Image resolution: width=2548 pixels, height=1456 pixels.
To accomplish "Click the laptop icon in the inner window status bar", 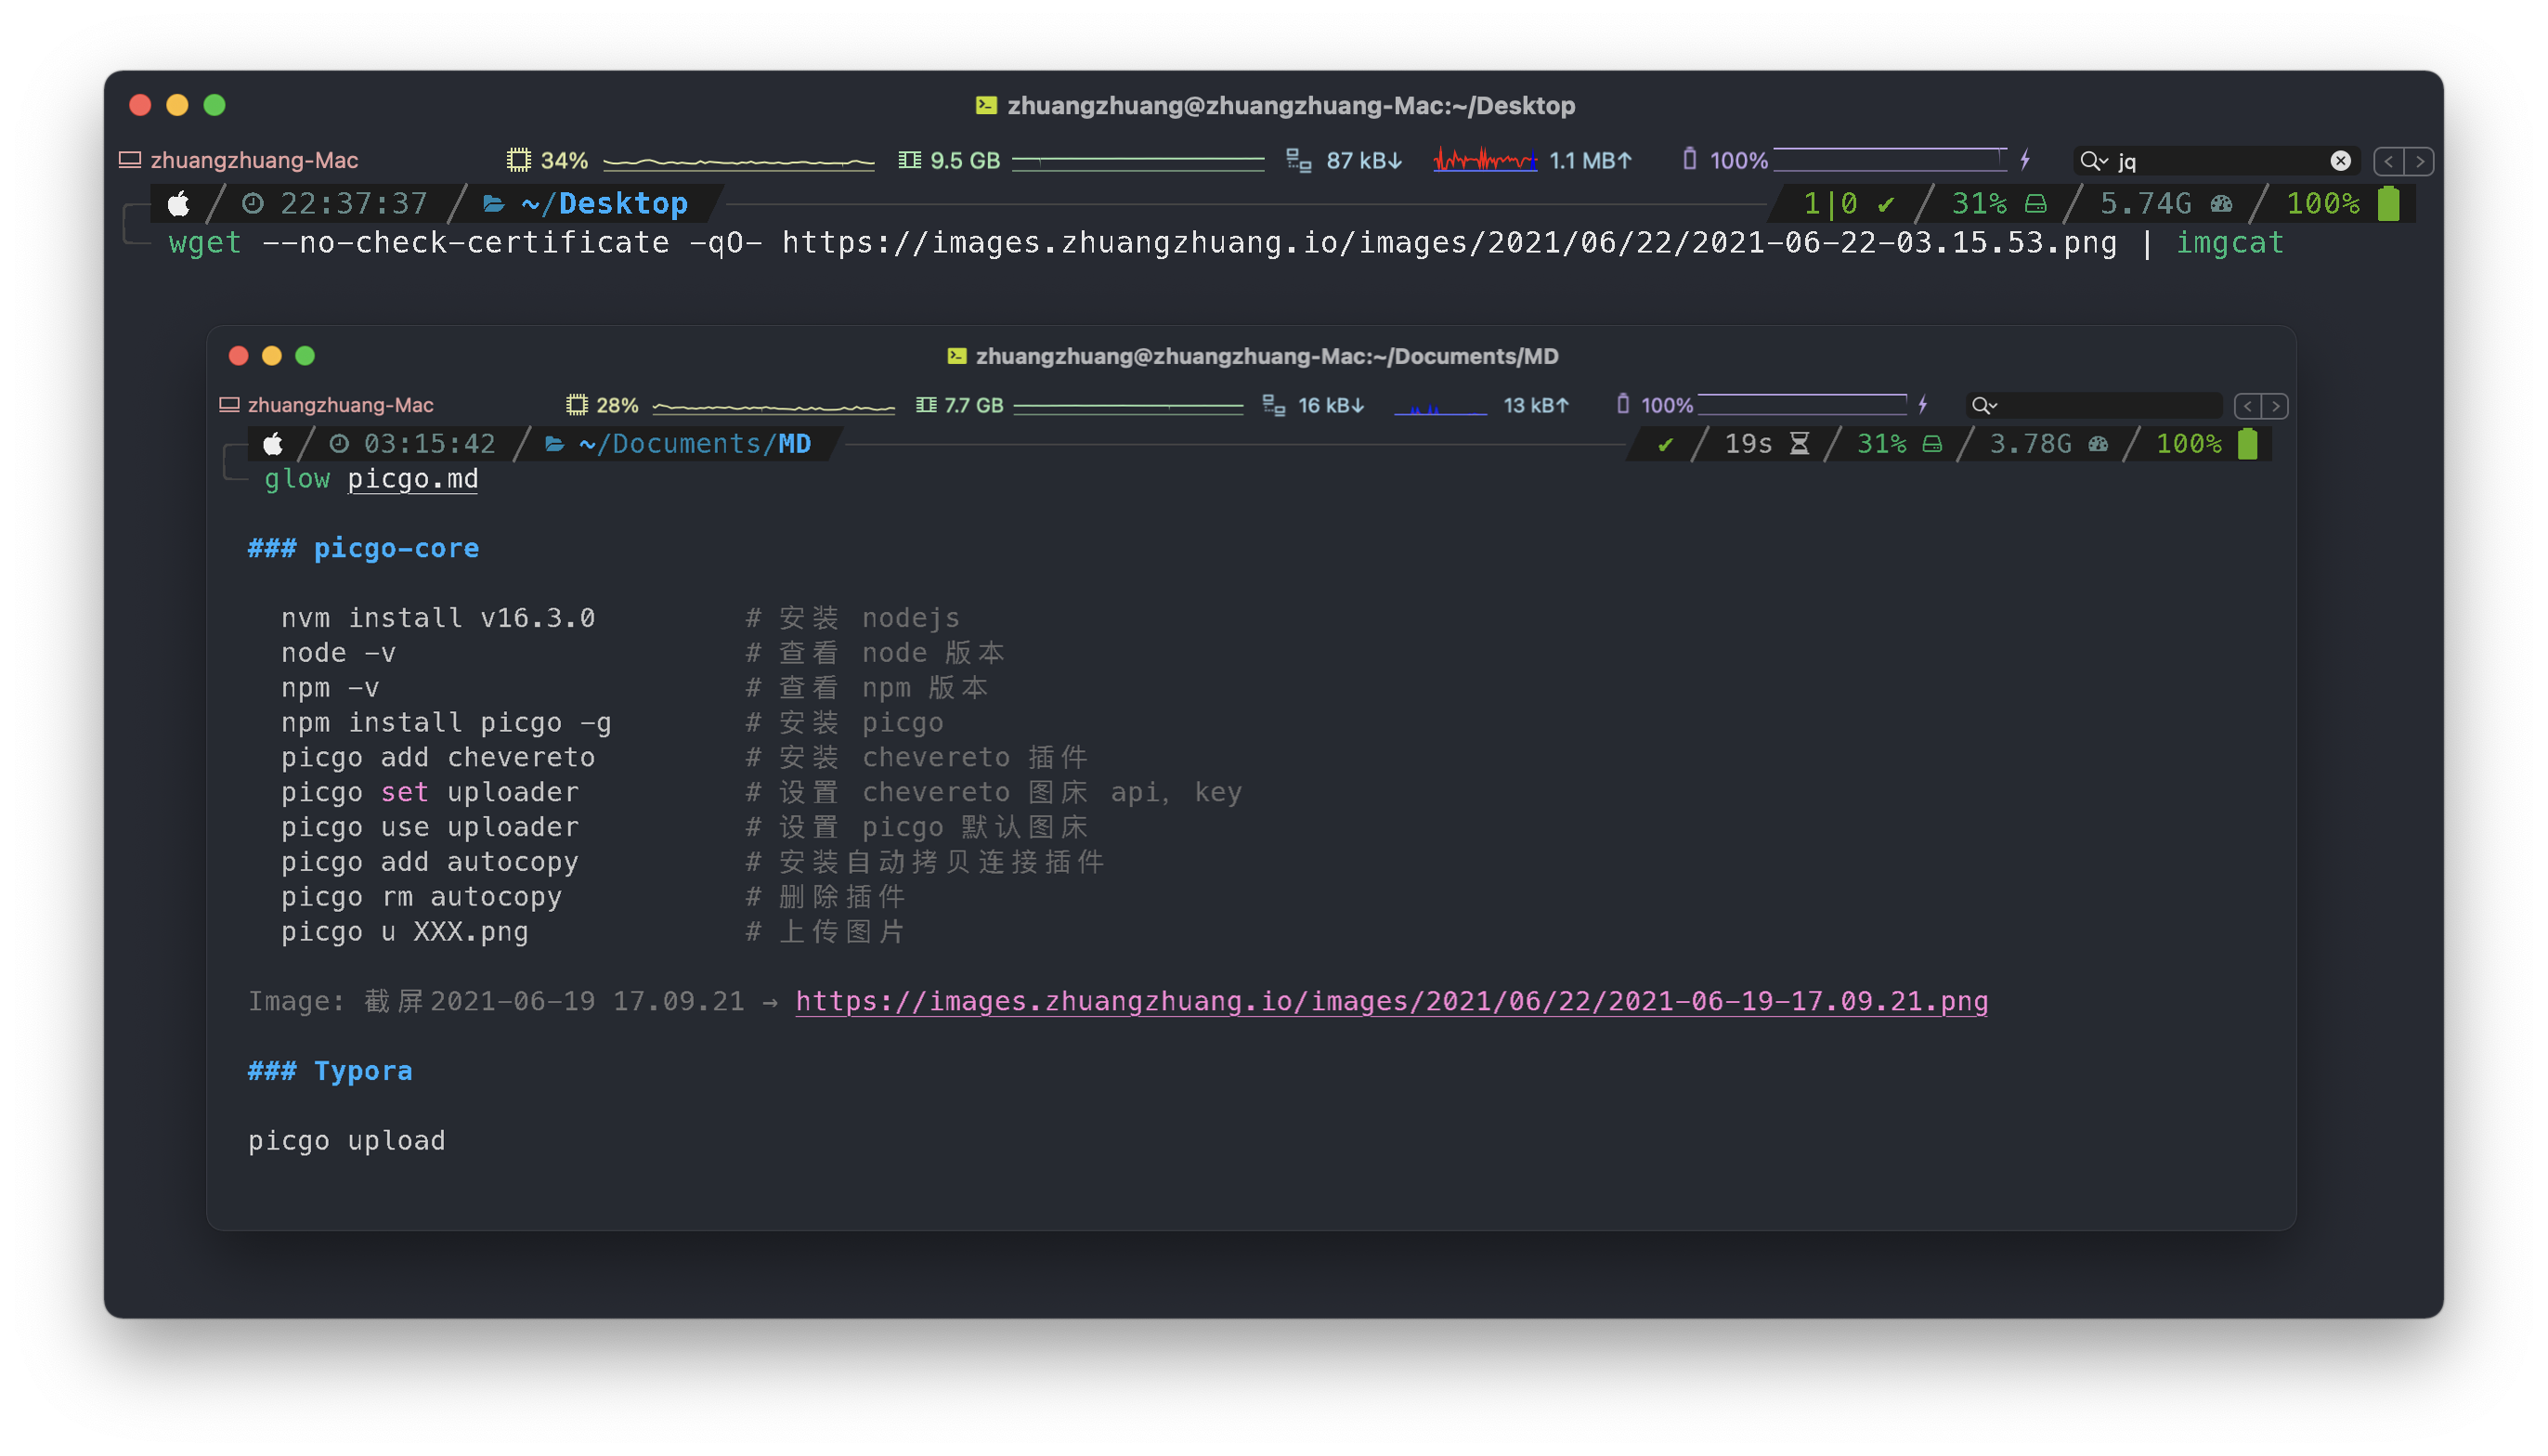I will point(230,405).
